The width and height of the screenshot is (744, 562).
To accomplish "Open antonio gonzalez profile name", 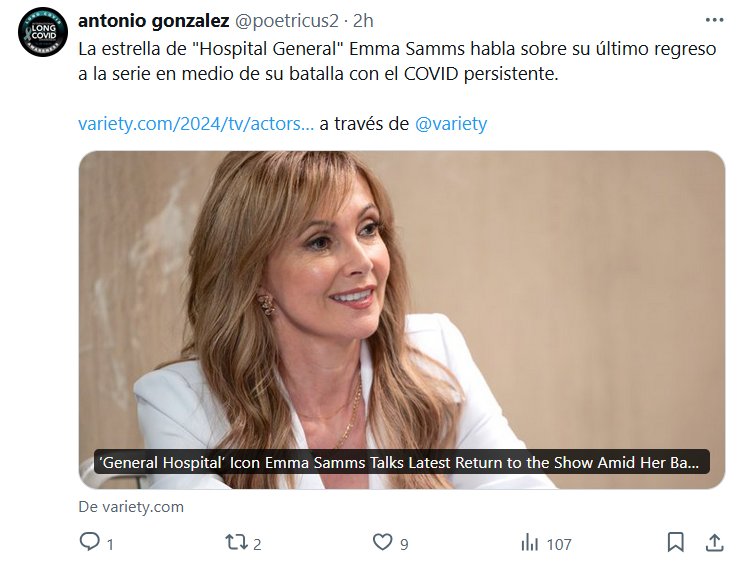I will (x=153, y=21).
